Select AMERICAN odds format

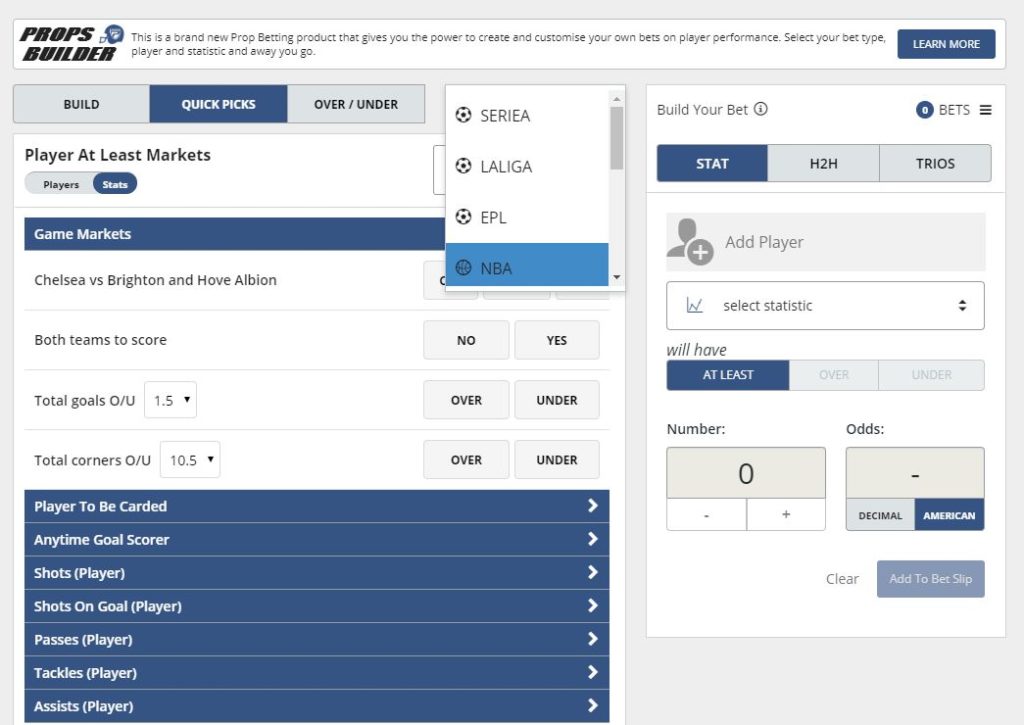(949, 515)
